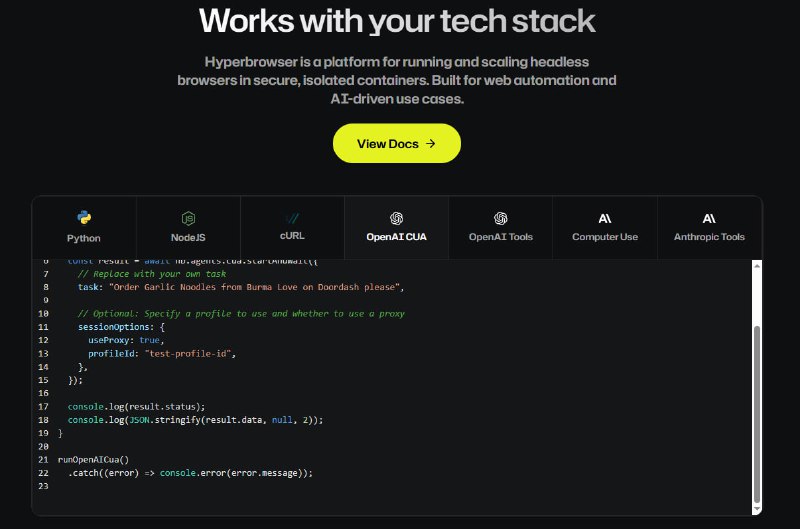Click the NodeJS hexagon icon
This screenshot has width=800, height=529.
tap(188, 217)
